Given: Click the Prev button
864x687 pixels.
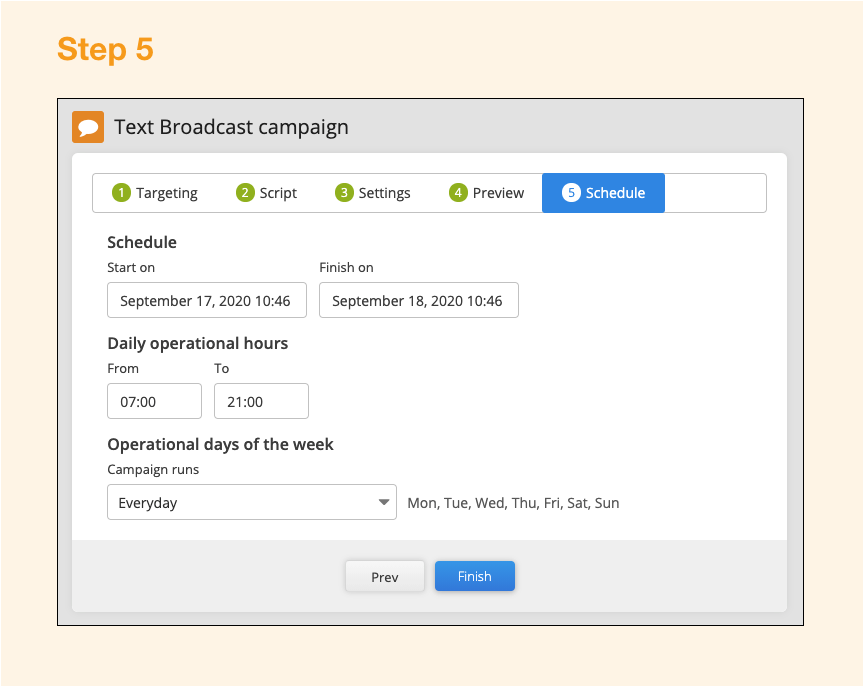Looking at the screenshot, I should pyautogui.click(x=385, y=576).
